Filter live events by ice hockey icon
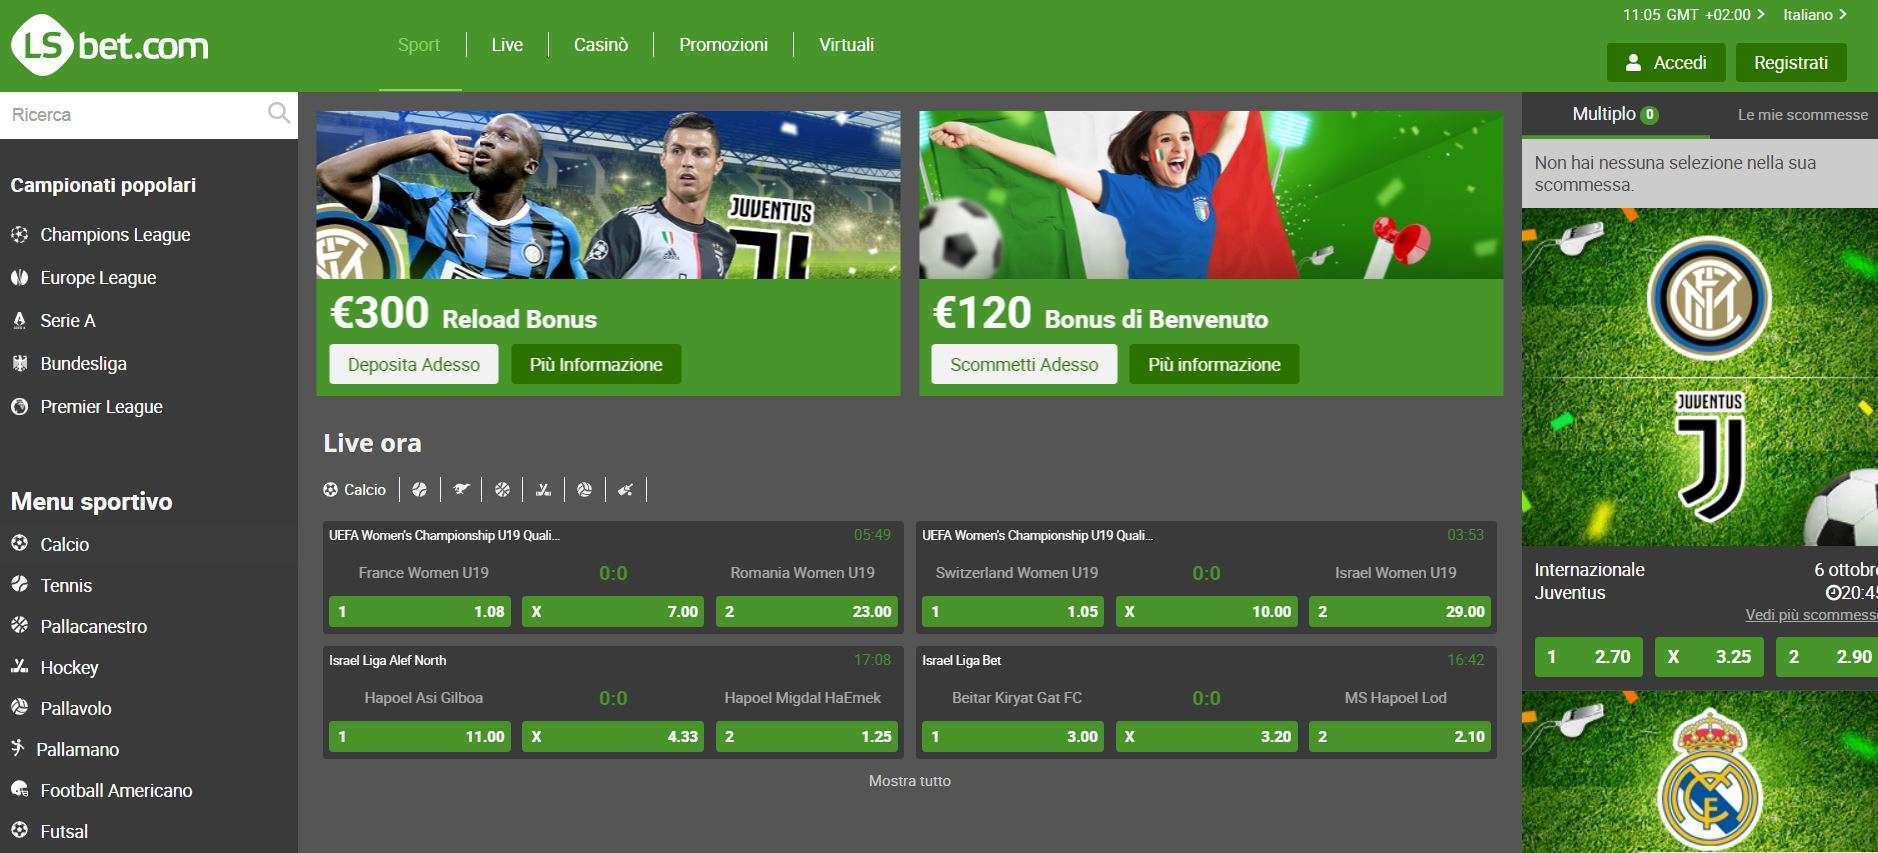Image resolution: width=1878 pixels, height=853 pixels. 543,489
